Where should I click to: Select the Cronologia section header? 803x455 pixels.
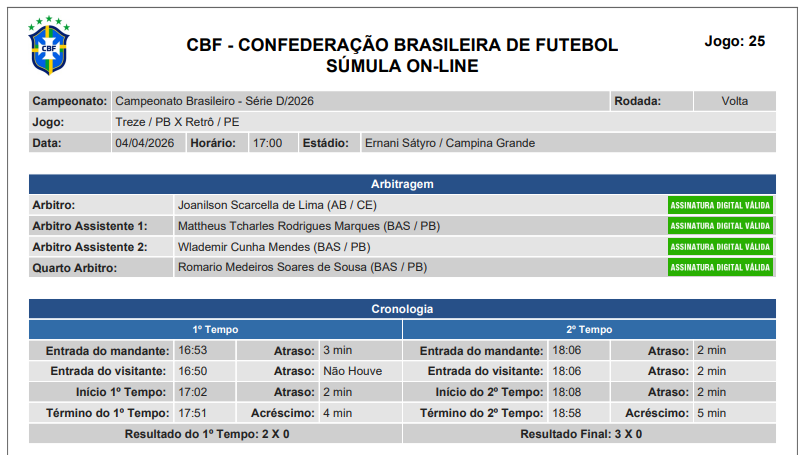[x=401, y=309]
